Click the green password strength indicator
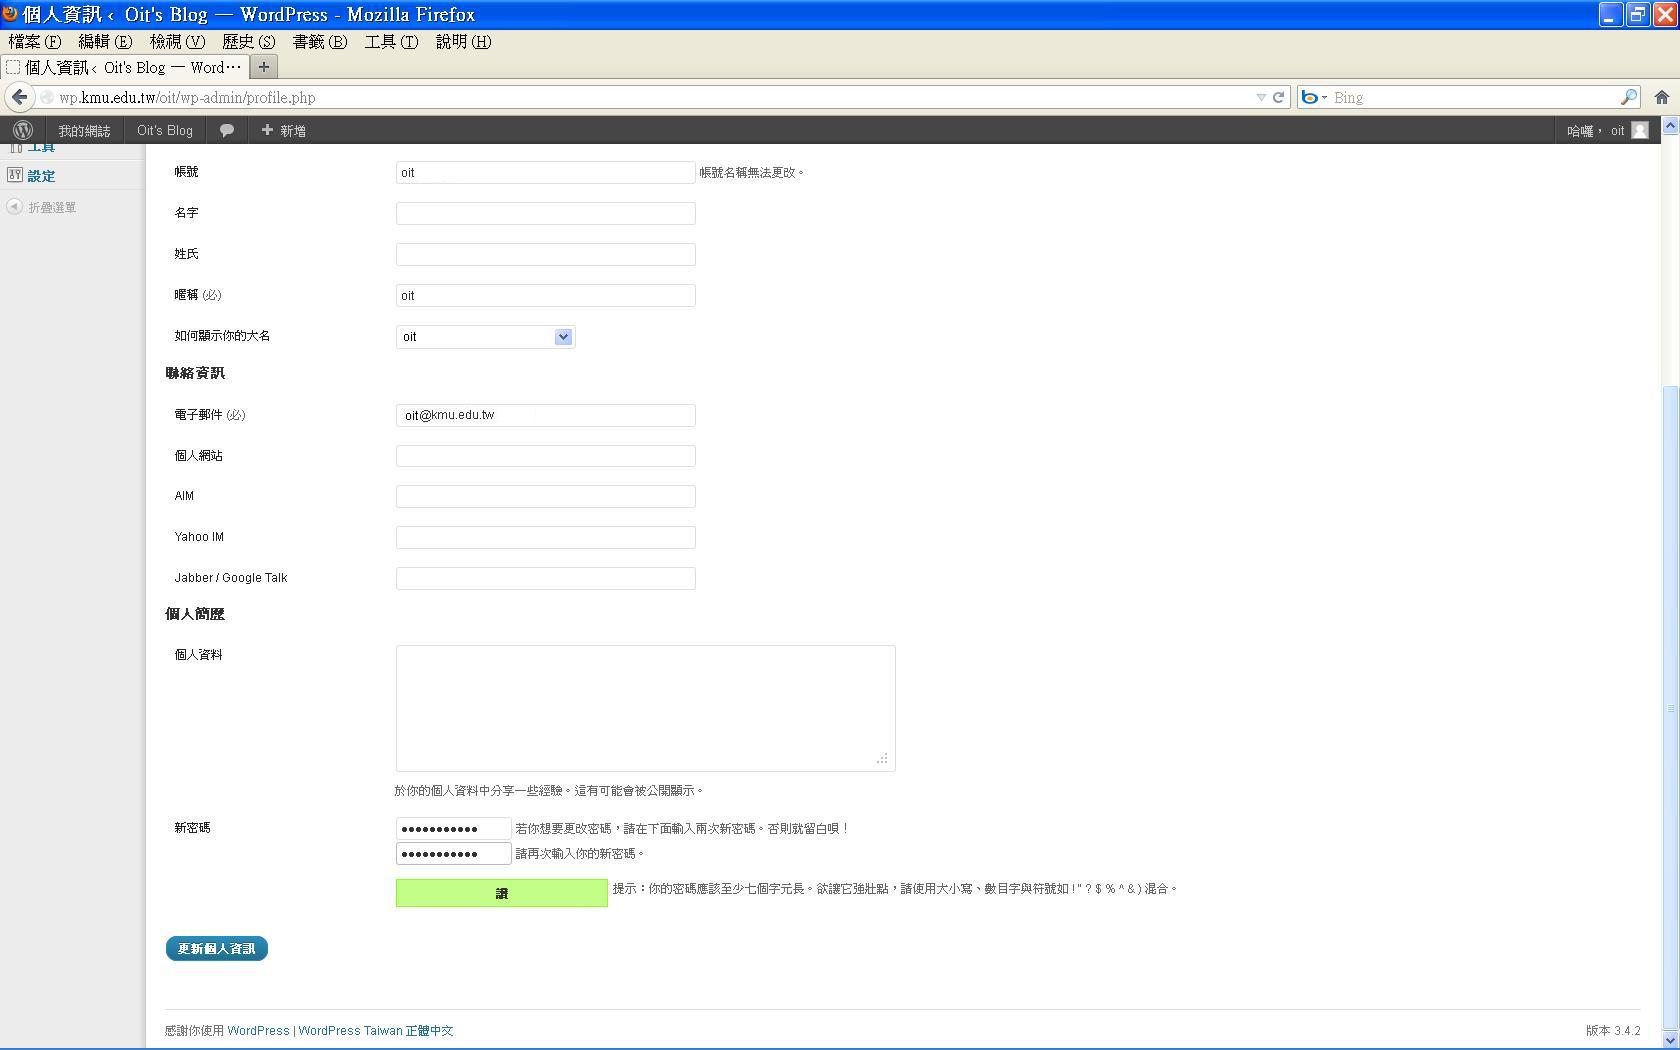 [501, 893]
